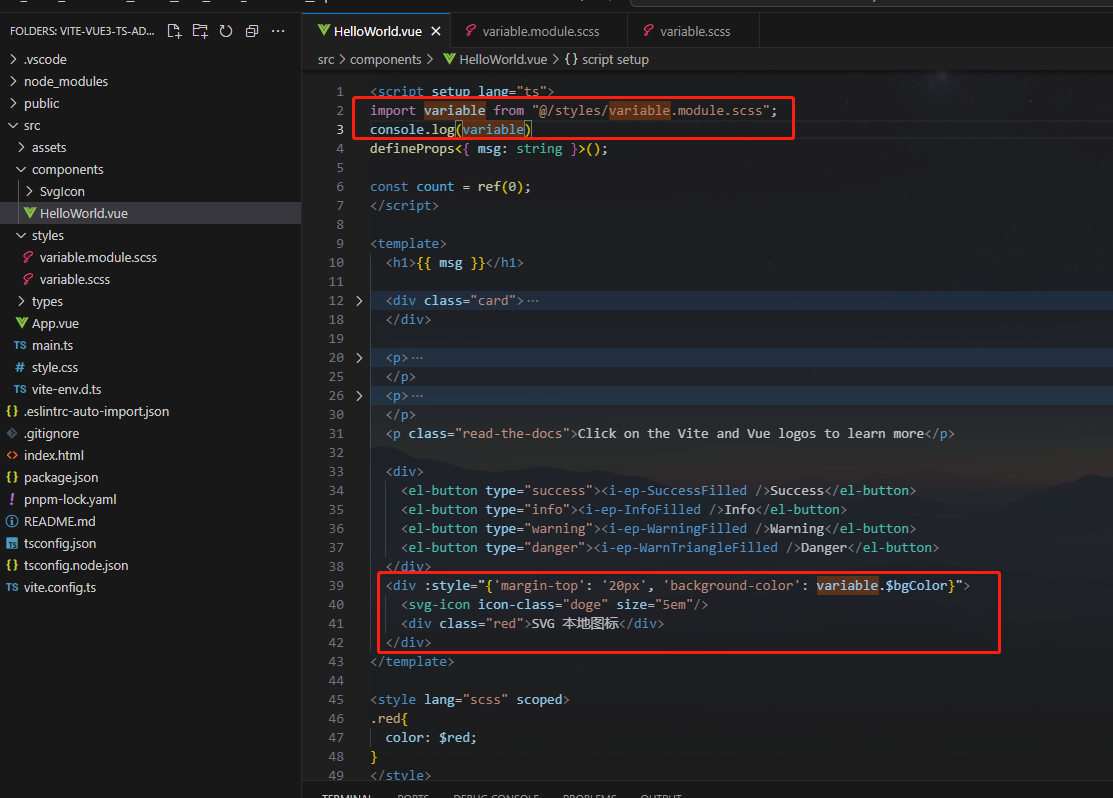Click the Collapse Folders icon in Explorer
This screenshot has width=1113, height=798.
pos(251,31)
